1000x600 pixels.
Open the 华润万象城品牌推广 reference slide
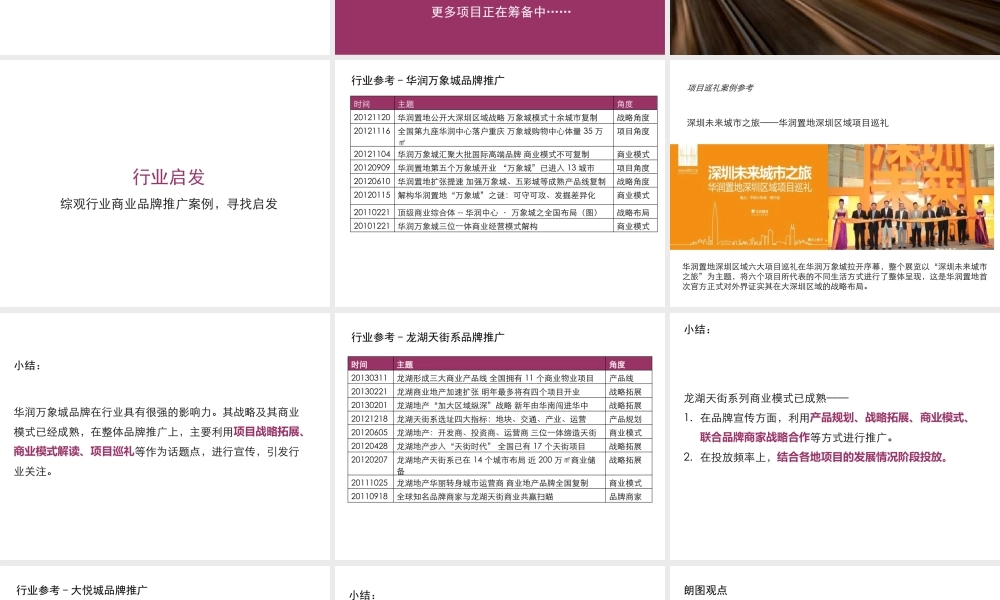tap(499, 183)
